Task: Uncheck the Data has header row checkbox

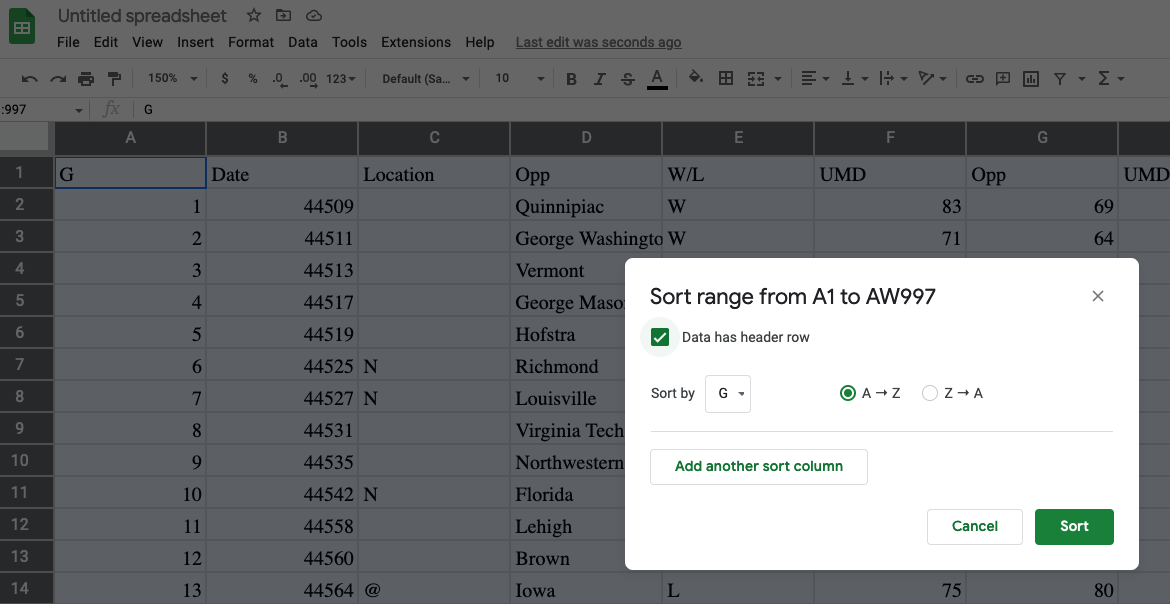Action: click(659, 337)
